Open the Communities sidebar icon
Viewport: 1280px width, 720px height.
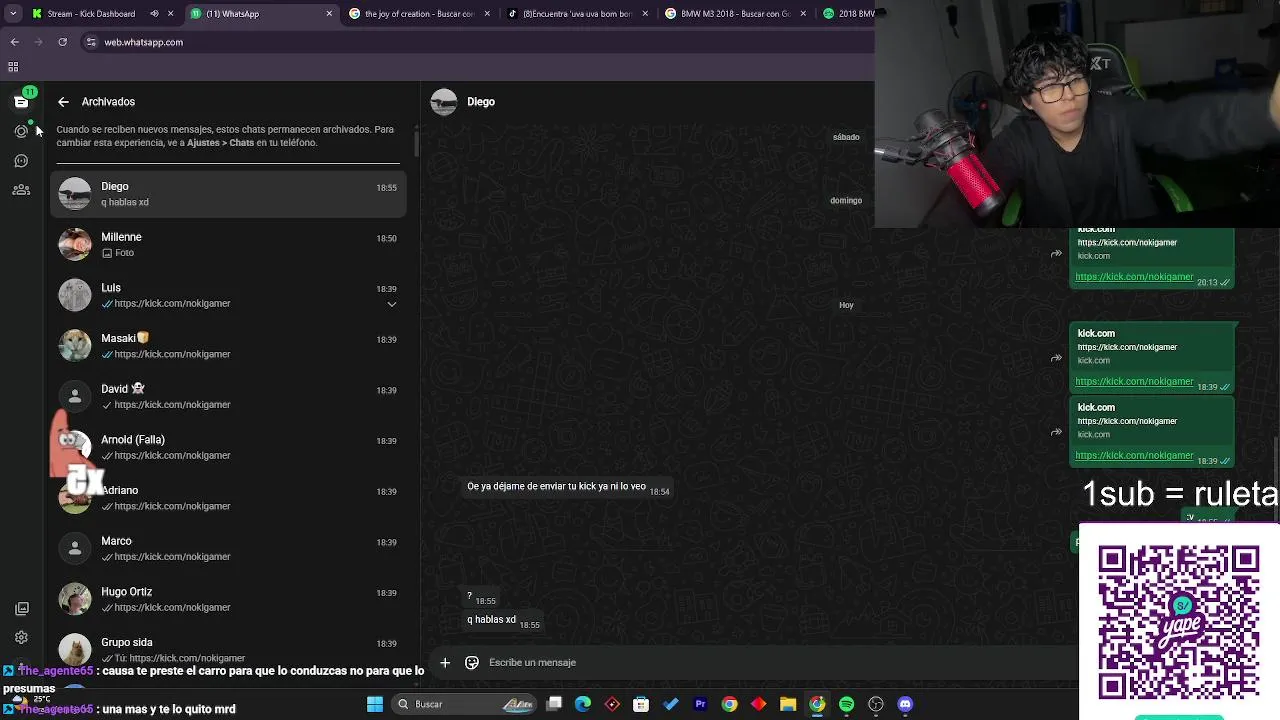tap(21, 190)
